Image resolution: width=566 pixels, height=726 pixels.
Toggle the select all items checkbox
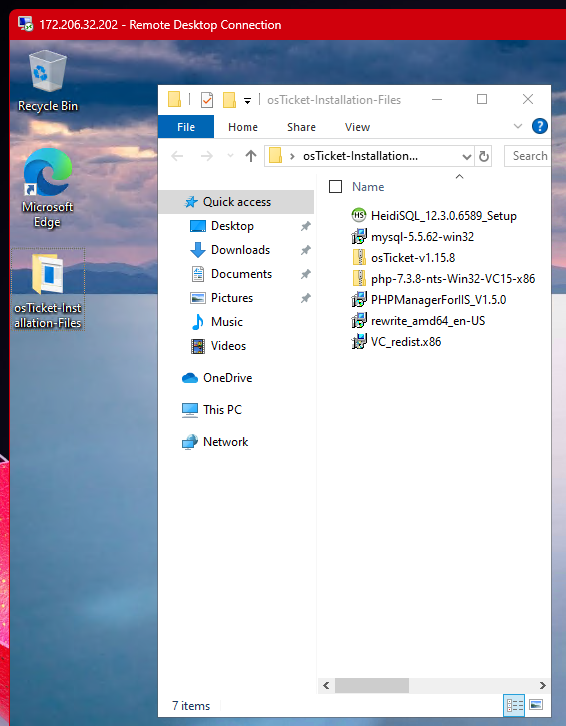click(335, 187)
